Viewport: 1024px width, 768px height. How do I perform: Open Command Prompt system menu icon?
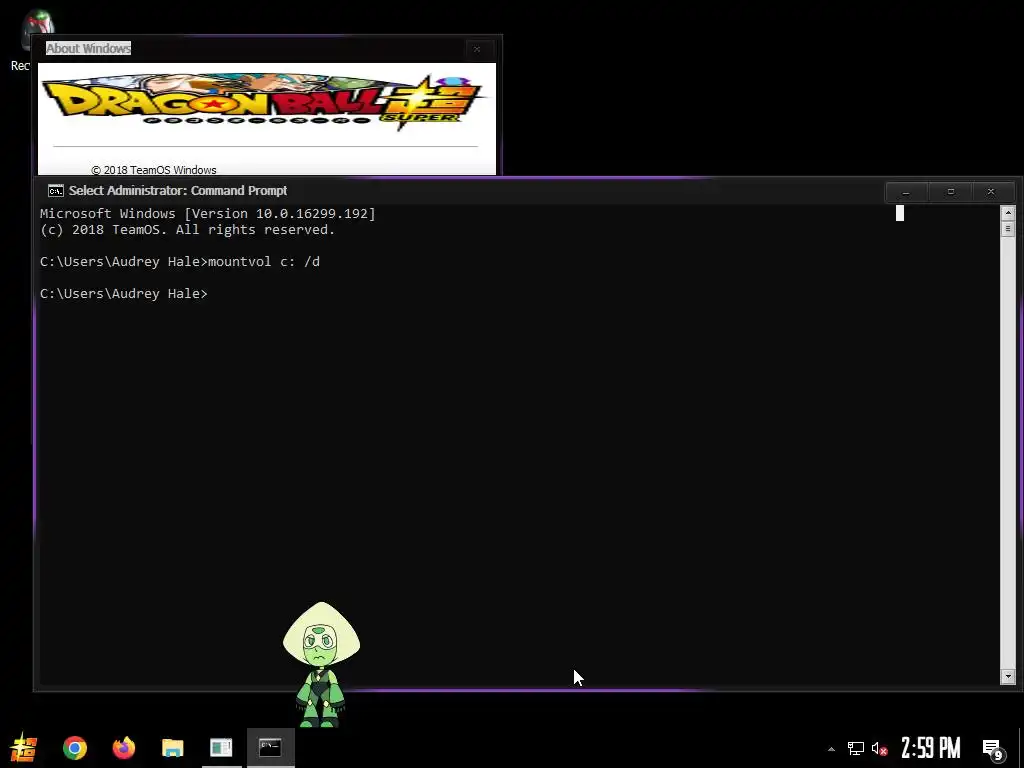click(56, 191)
